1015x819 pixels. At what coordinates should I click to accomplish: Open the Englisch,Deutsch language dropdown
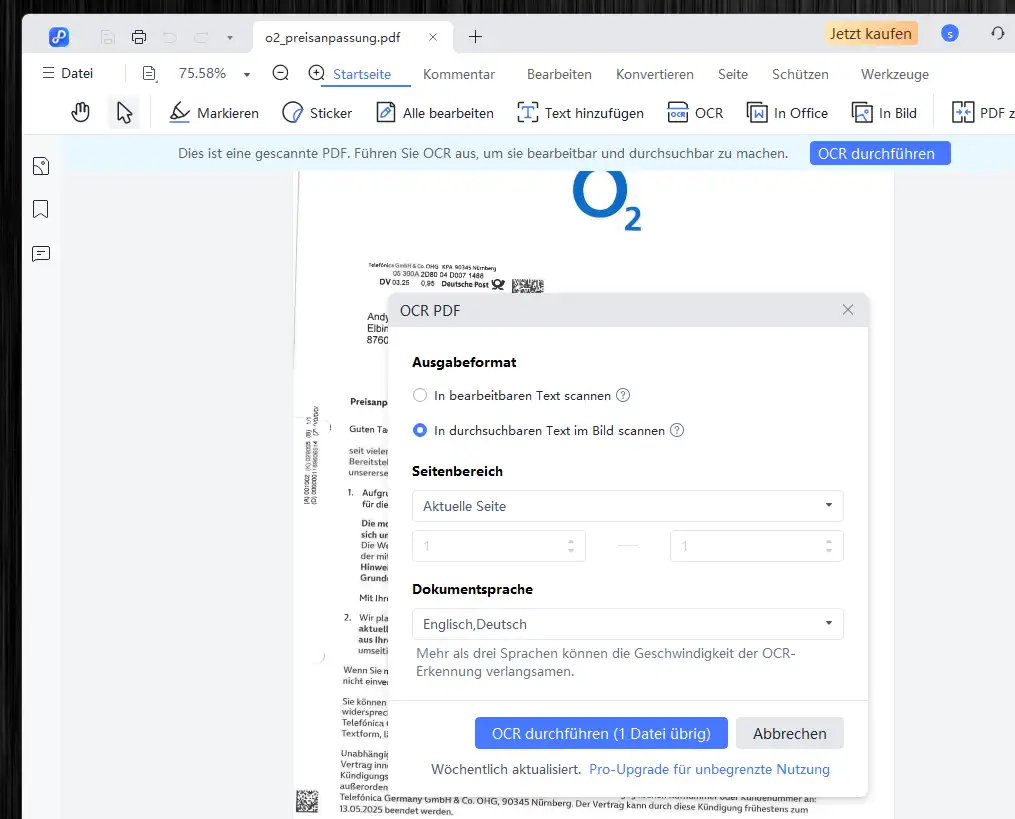tap(627, 624)
